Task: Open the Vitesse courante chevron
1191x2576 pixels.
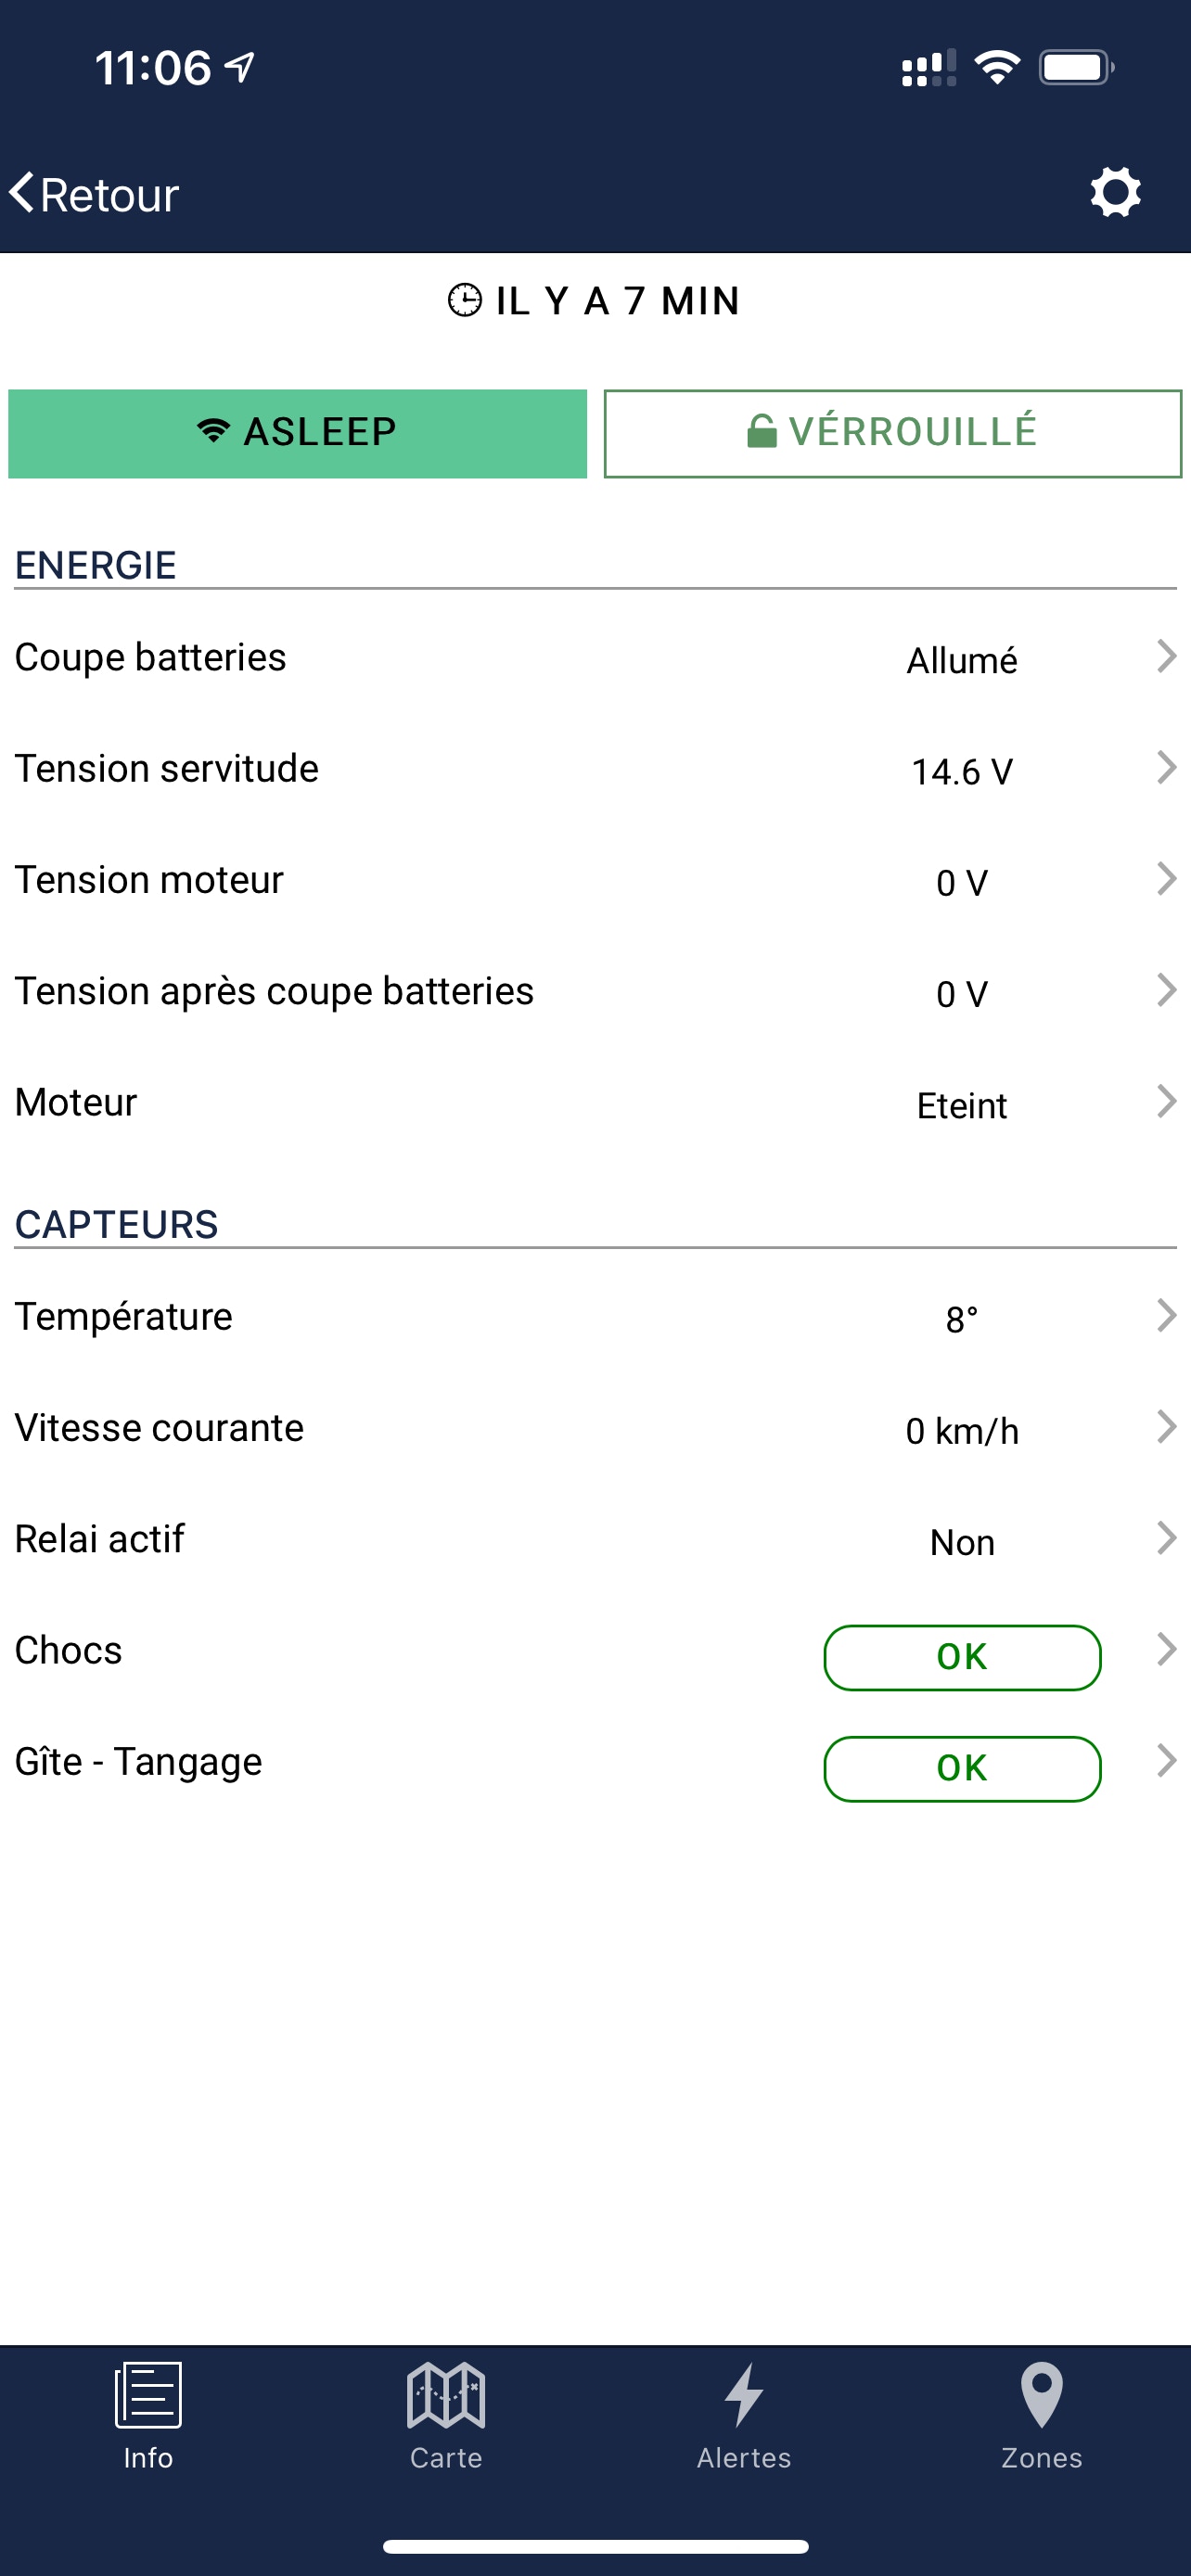Action: click(1165, 1427)
